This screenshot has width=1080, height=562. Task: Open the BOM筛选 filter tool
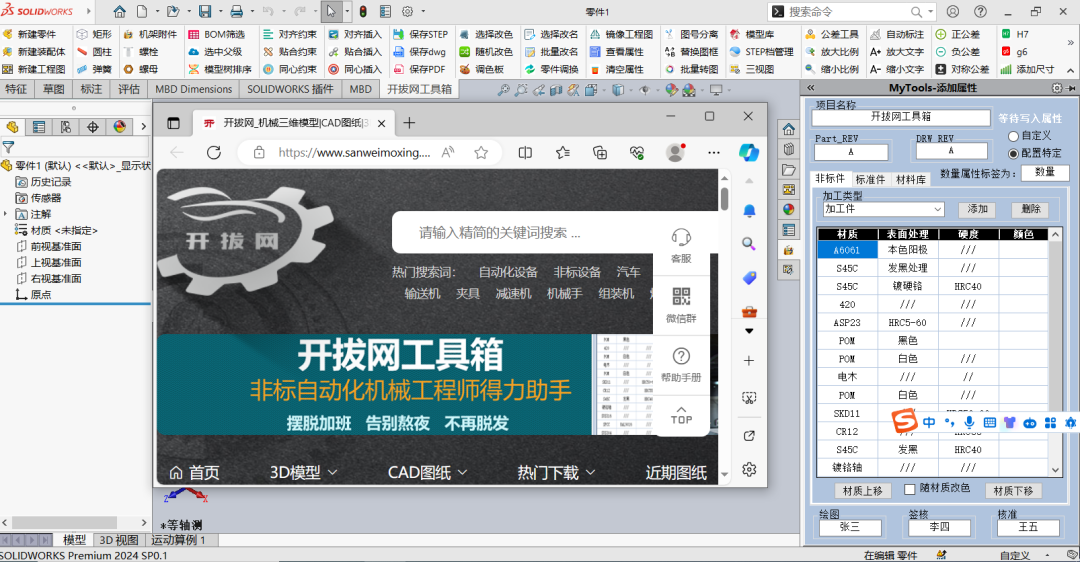click(x=216, y=34)
